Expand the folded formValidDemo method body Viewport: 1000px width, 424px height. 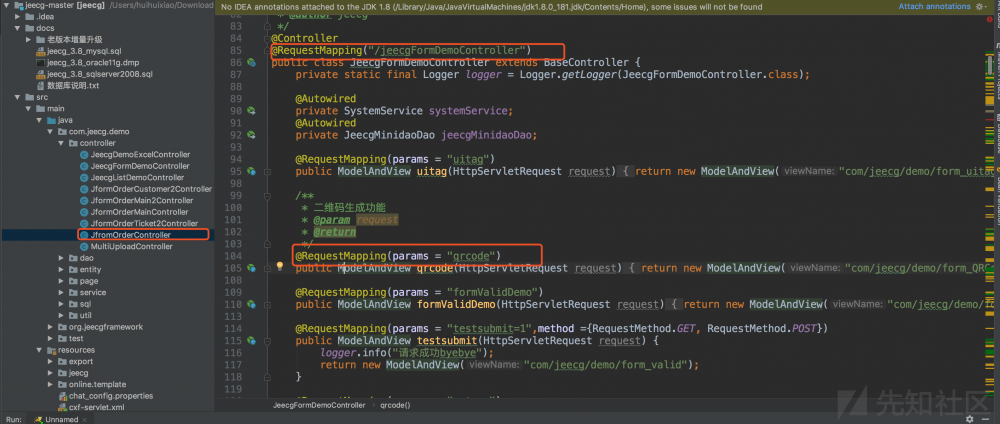click(674, 304)
